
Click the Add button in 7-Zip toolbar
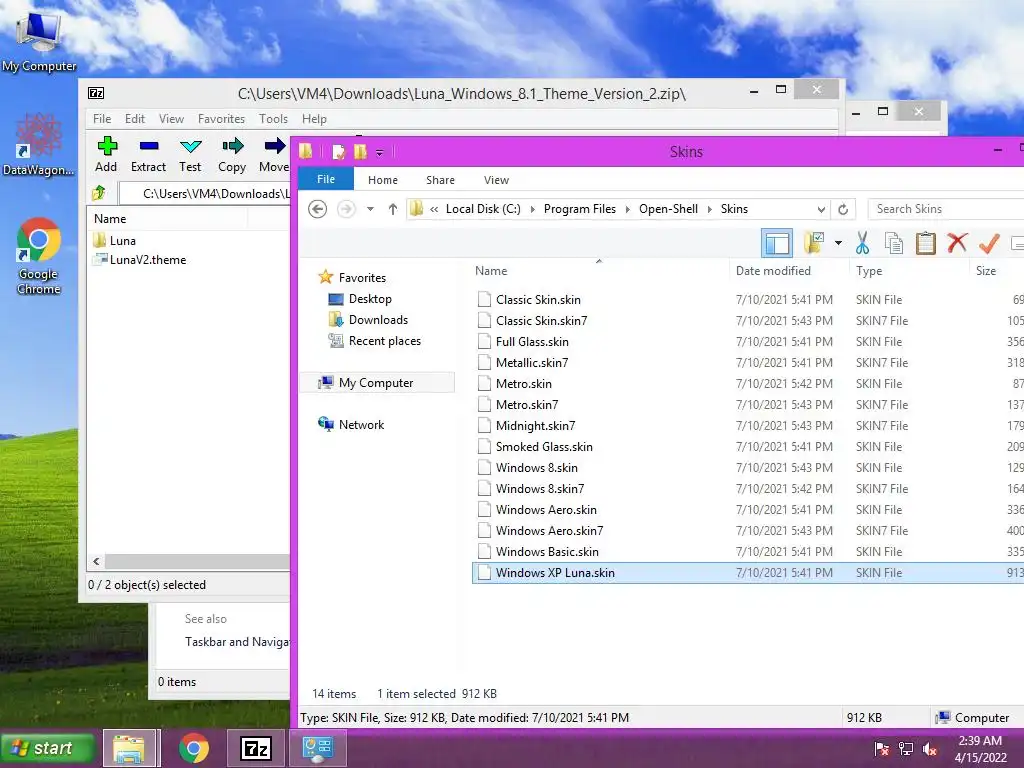(106, 155)
